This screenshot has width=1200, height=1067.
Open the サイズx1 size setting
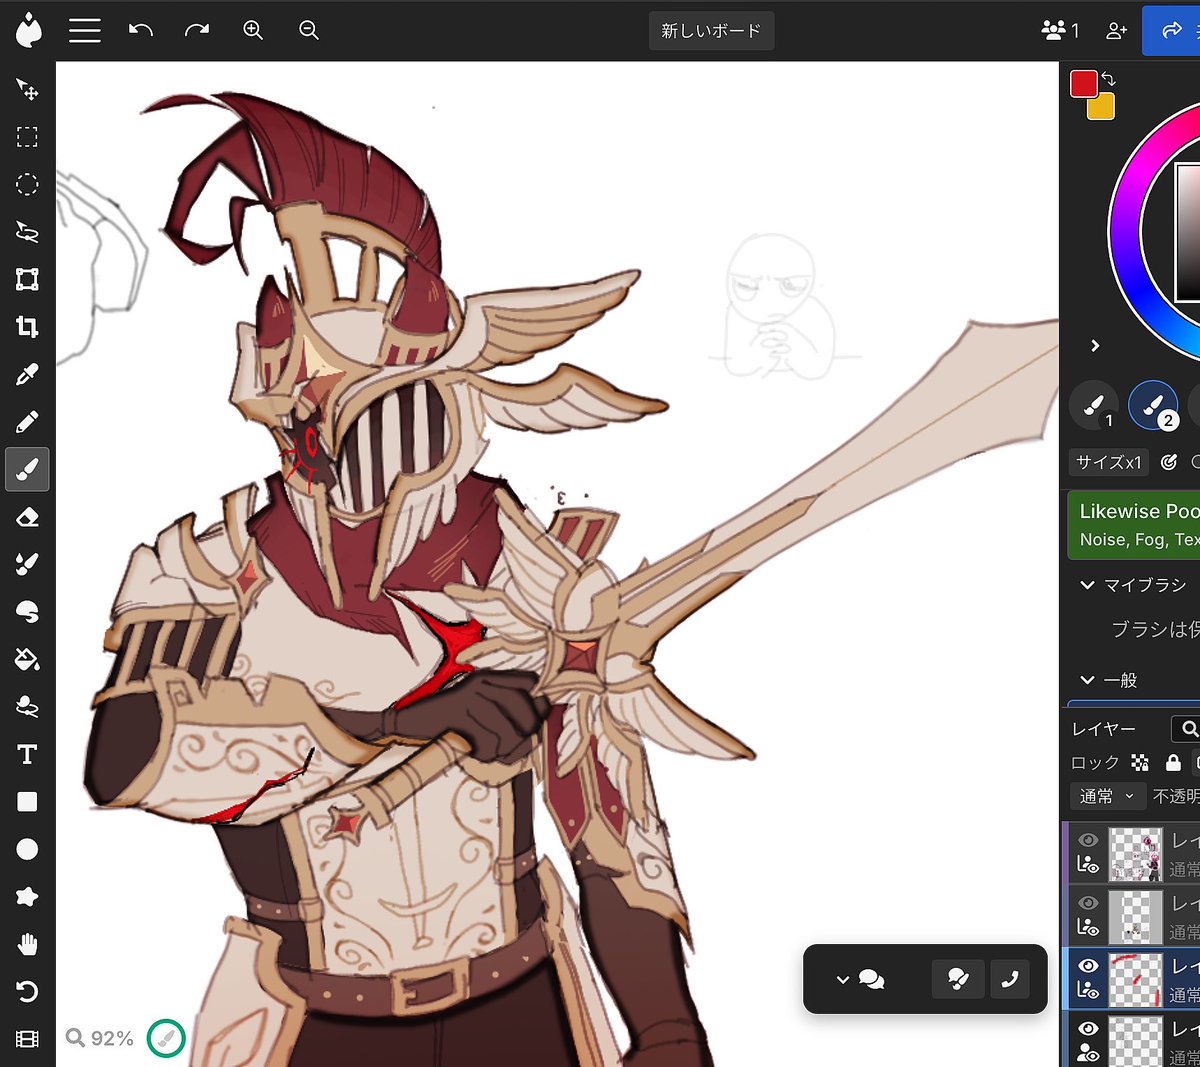click(x=1109, y=462)
